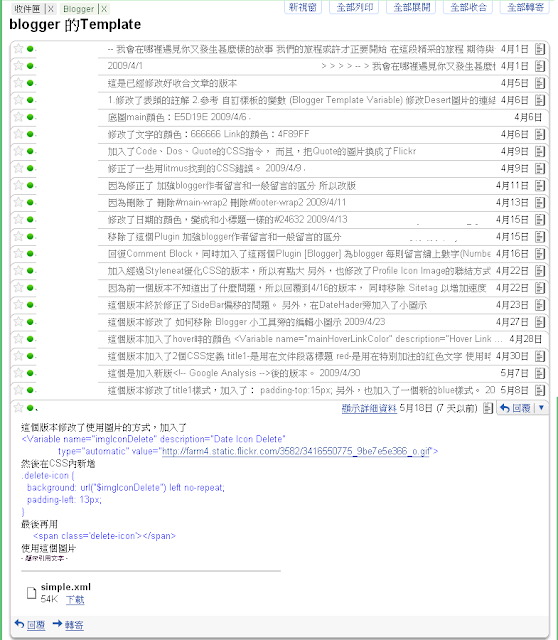Click attachment icon on the 4月23日 row
This screenshot has height=640, width=558.
coord(540,305)
